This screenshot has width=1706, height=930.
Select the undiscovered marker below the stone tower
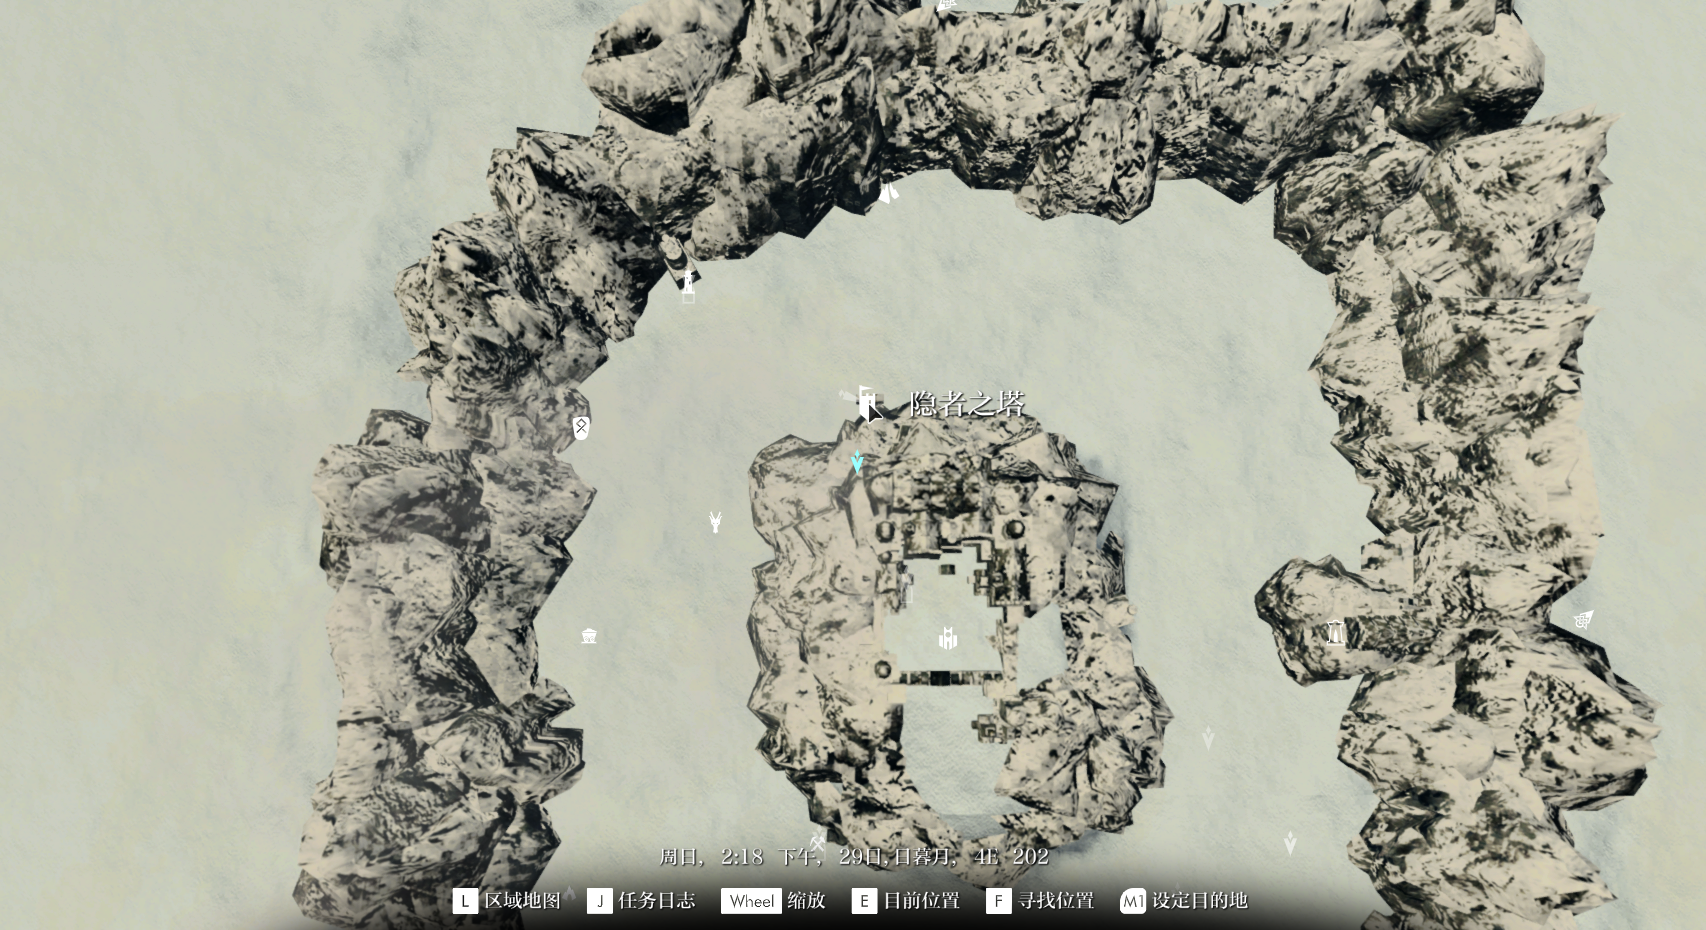pos(1208,738)
